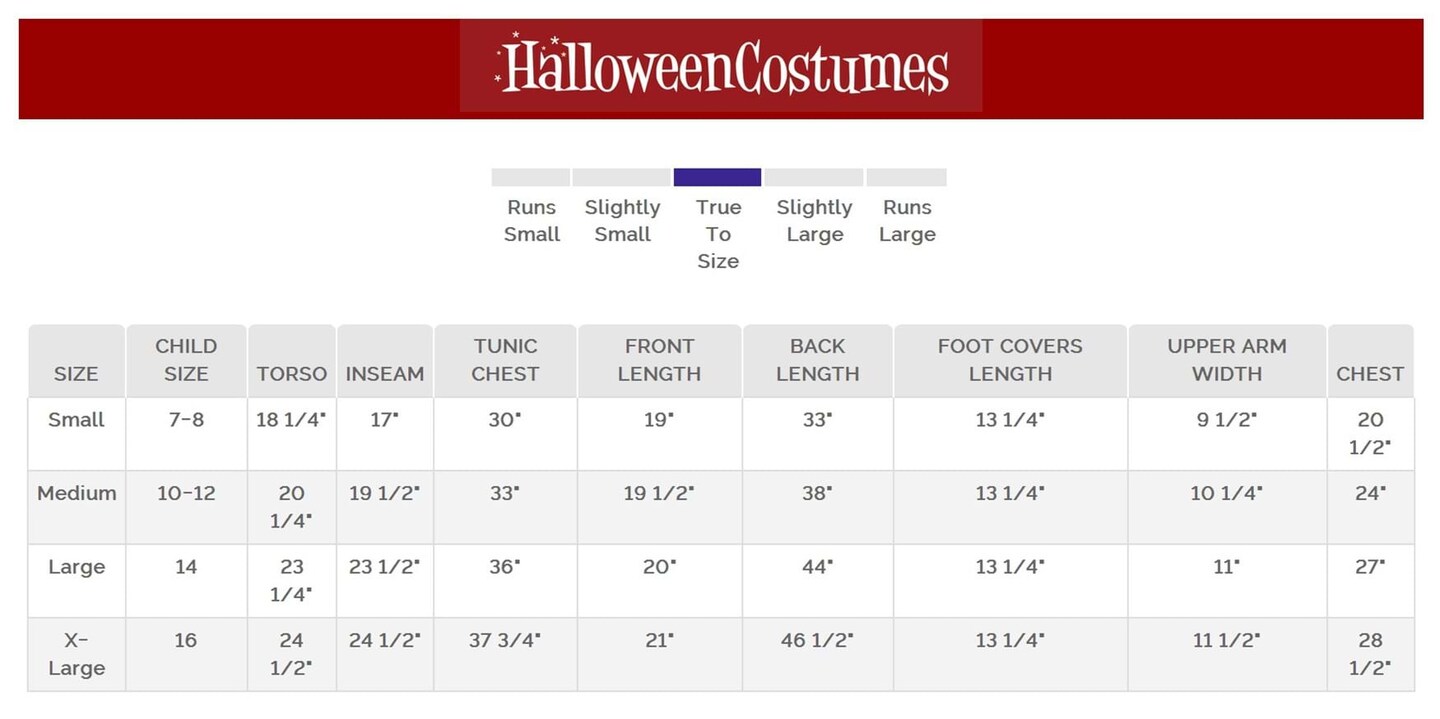Click the Medium size row label
The height and width of the screenshot is (719, 1440).
click(76, 493)
